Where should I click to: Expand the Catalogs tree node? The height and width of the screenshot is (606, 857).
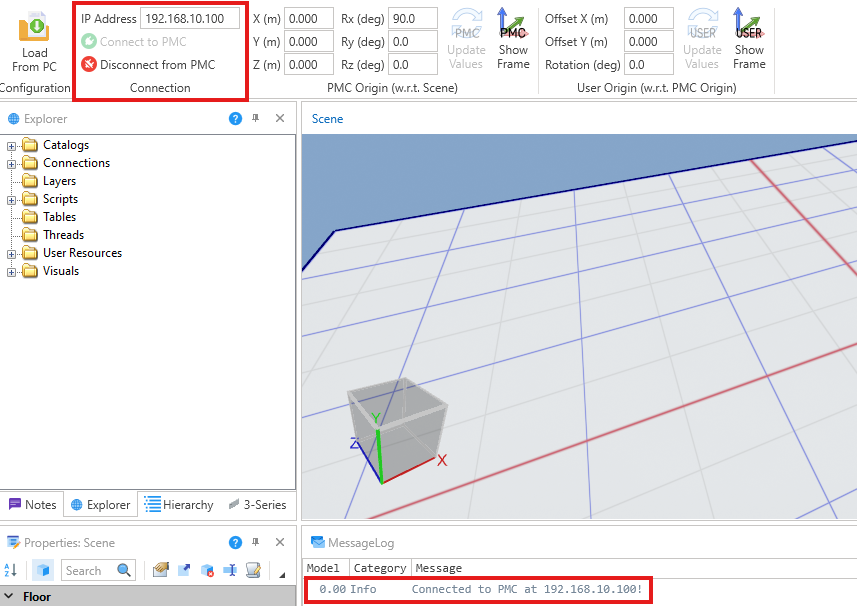coord(12,146)
